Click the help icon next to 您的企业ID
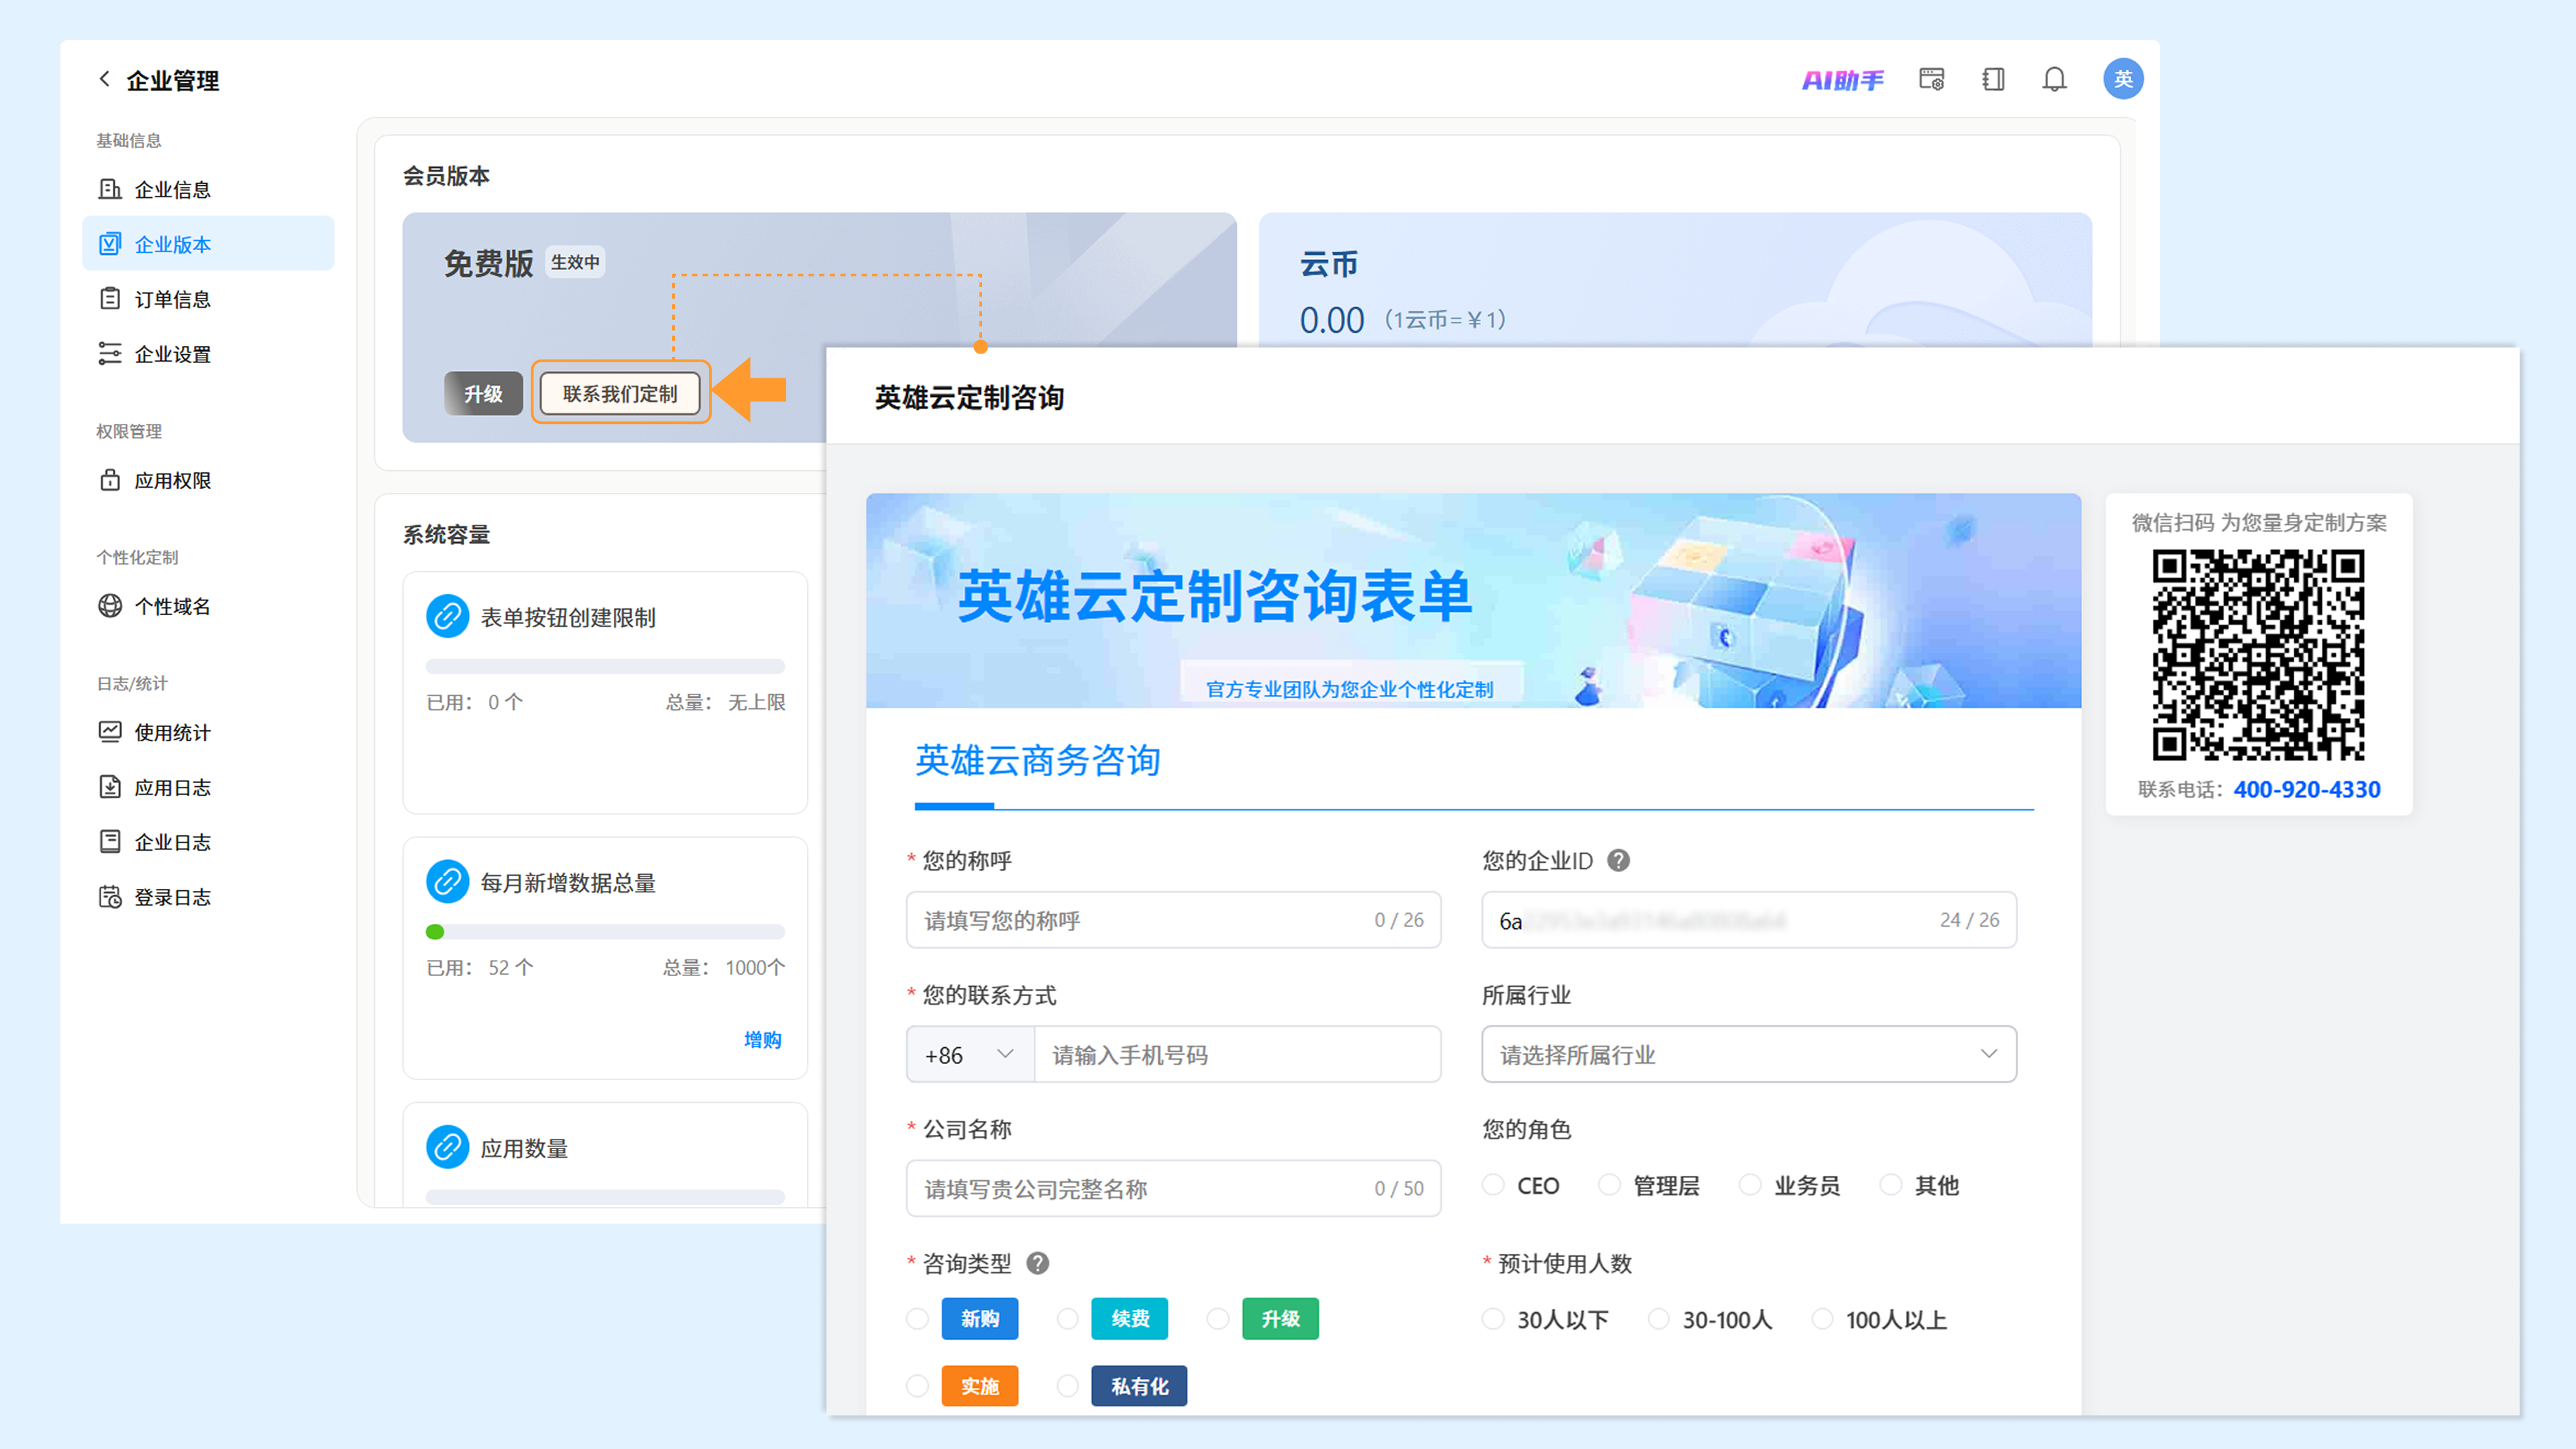Screen dimensions: 2576x1449 1618,860
